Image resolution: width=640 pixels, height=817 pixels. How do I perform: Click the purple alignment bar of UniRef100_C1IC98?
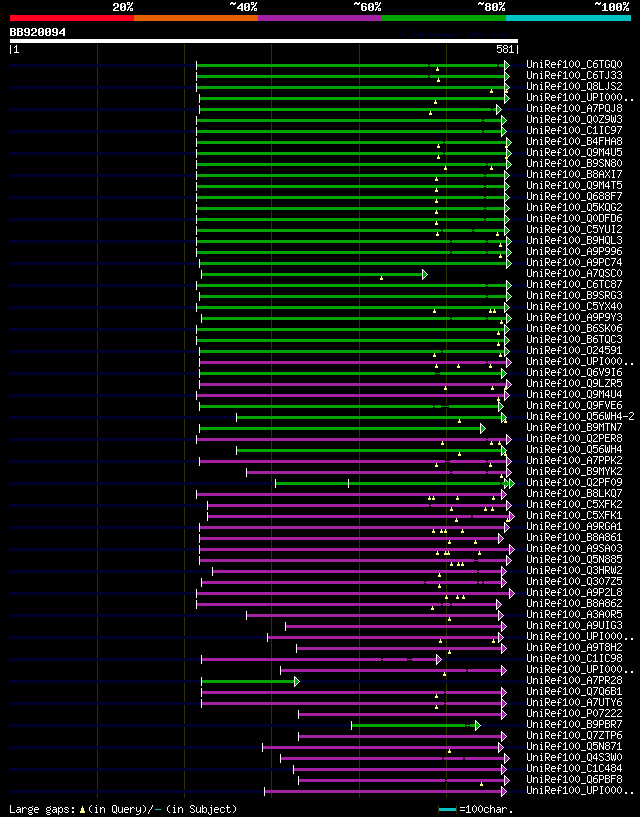click(322, 659)
